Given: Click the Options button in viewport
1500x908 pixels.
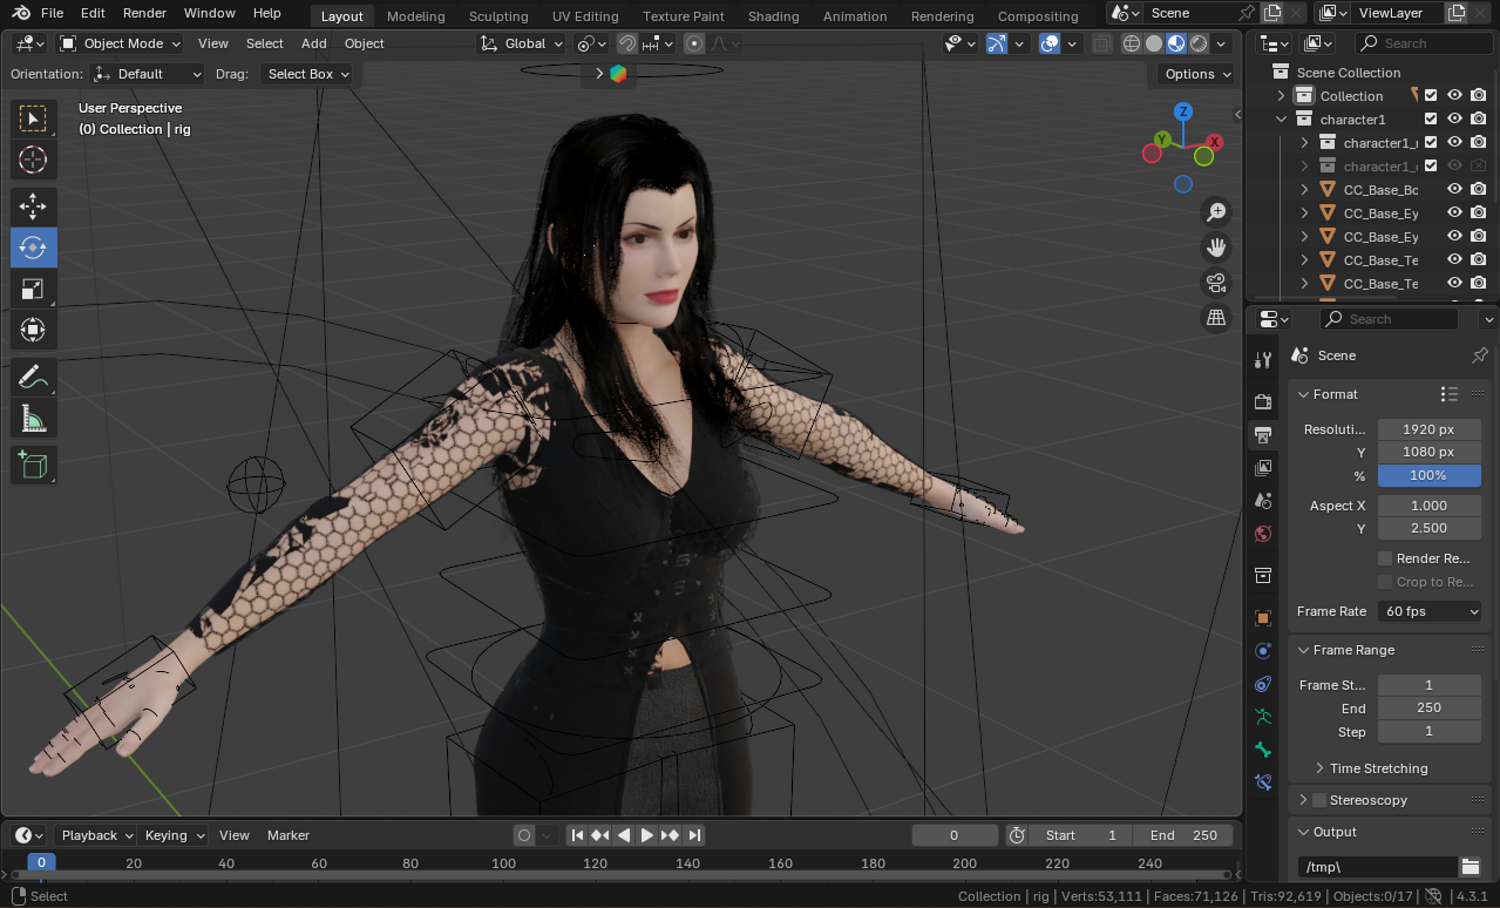Looking at the screenshot, I should (1197, 74).
